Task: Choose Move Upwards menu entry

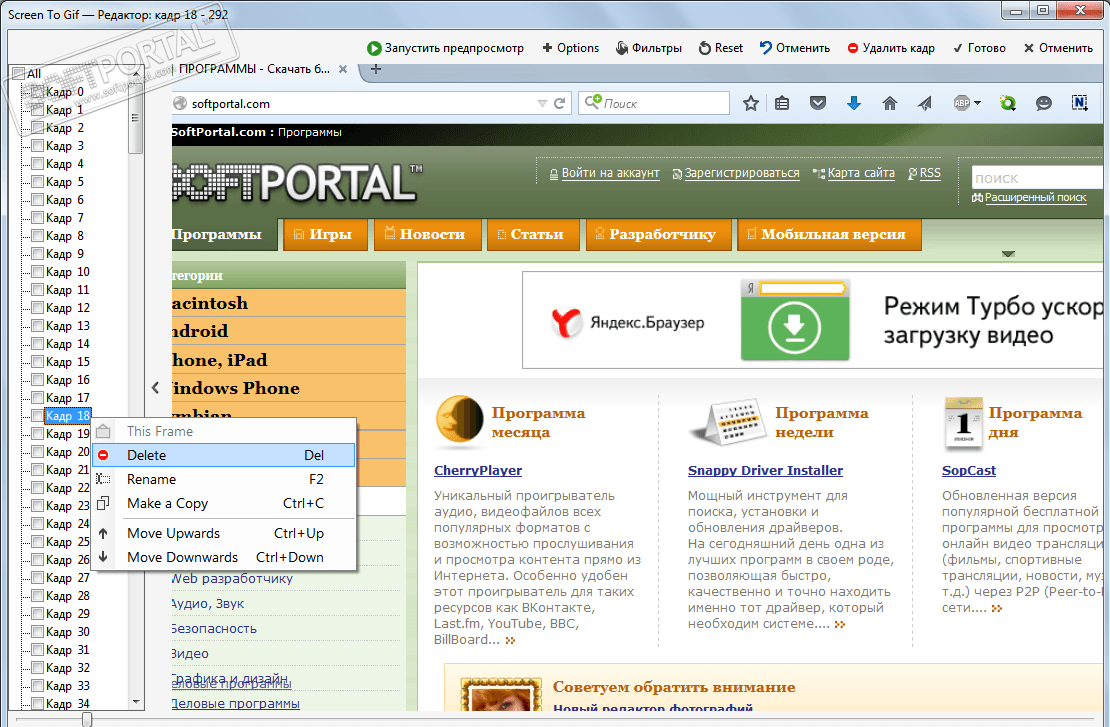Action: coord(224,533)
